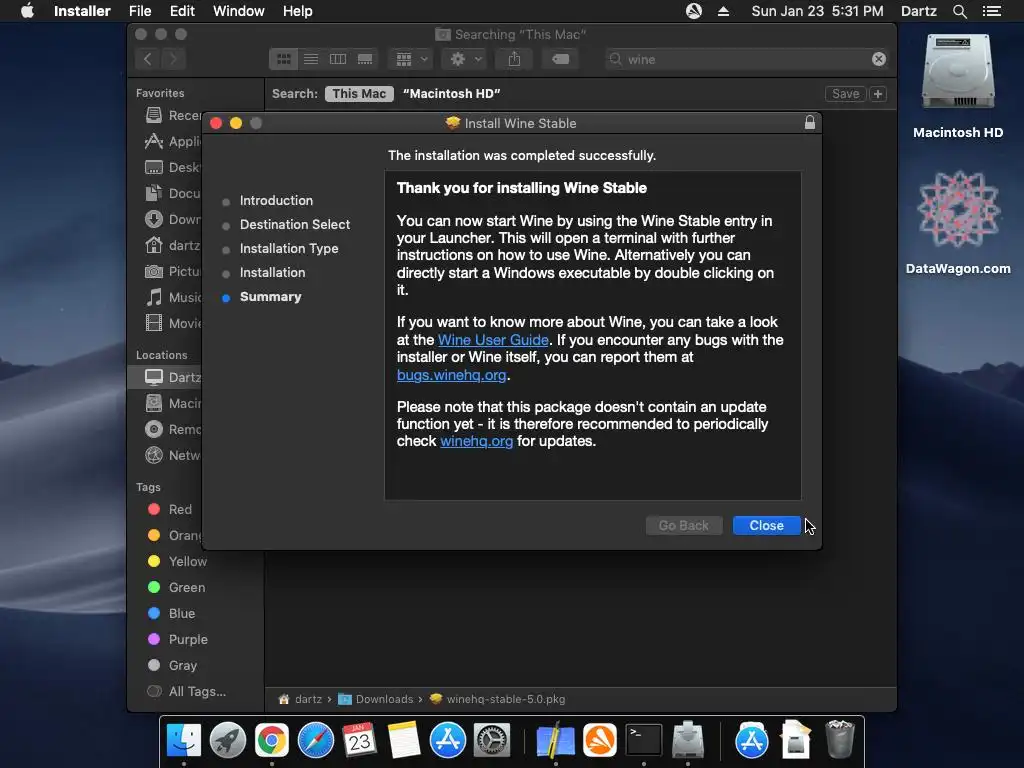Open Finder from the Dock

(184, 740)
